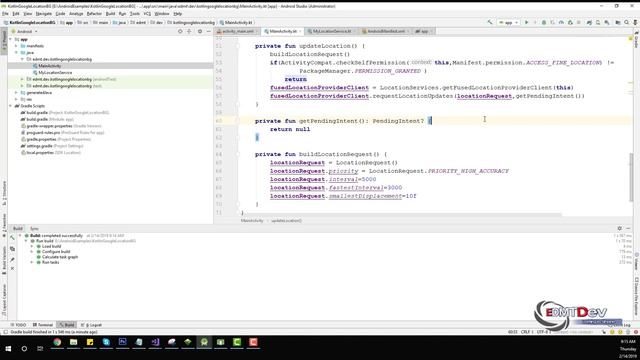Screen dimensions: 640x360
Task: Collapse the java folder node
Action: (17, 52)
